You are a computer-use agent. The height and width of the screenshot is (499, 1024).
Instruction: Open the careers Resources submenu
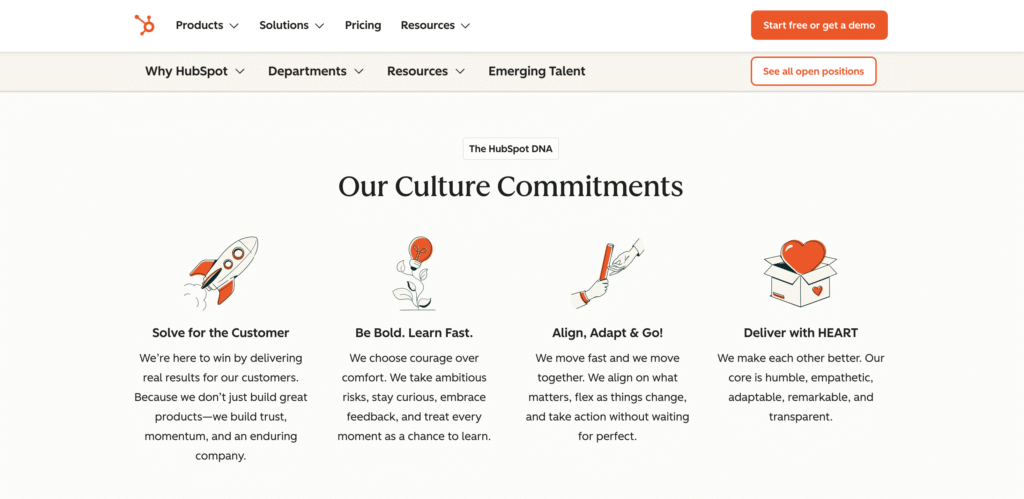426,71
